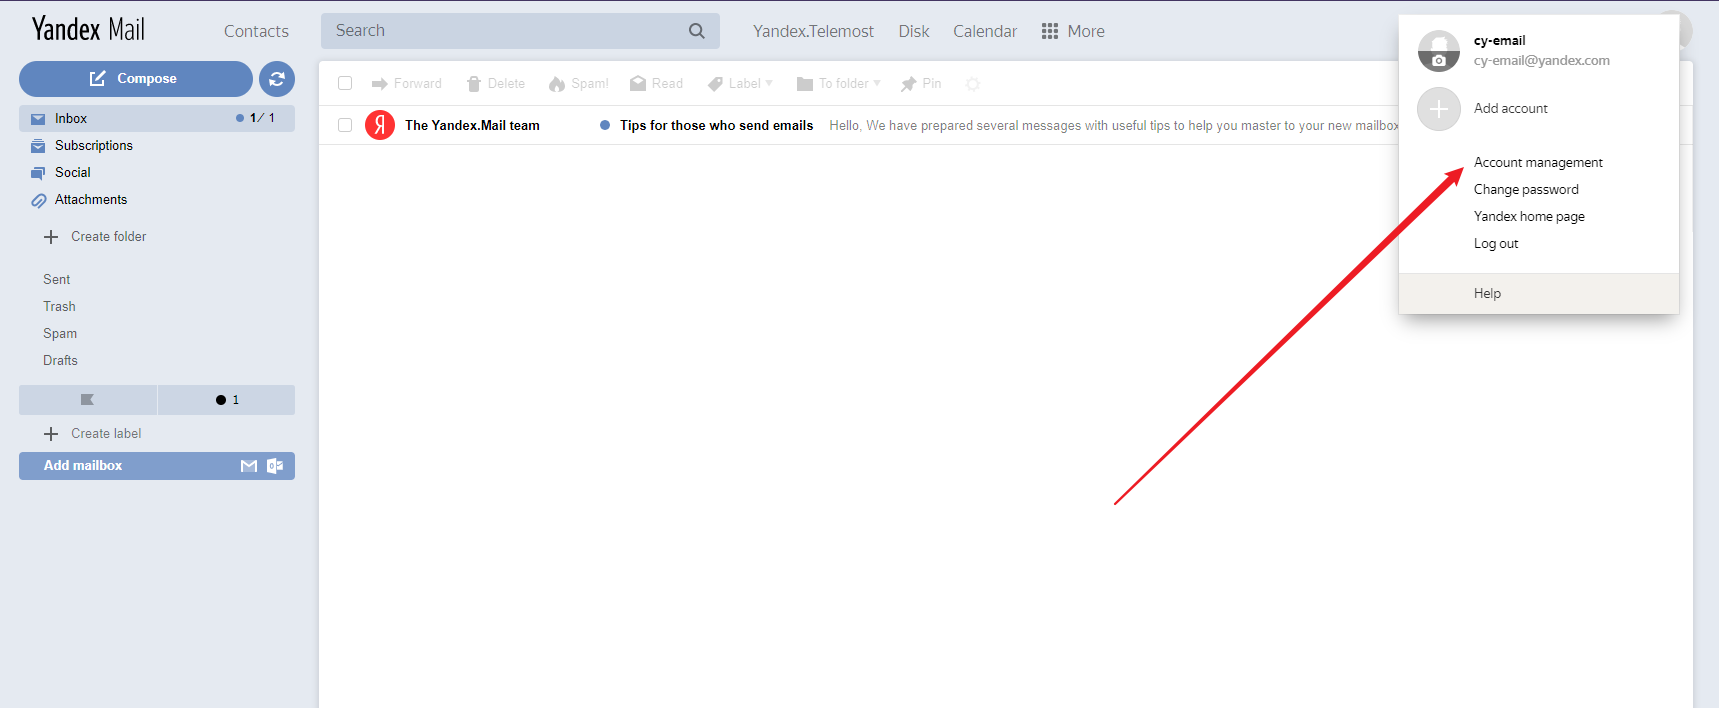Open the Sent folder
Screen dimensions: 1719x708
[x=57, y=279]
